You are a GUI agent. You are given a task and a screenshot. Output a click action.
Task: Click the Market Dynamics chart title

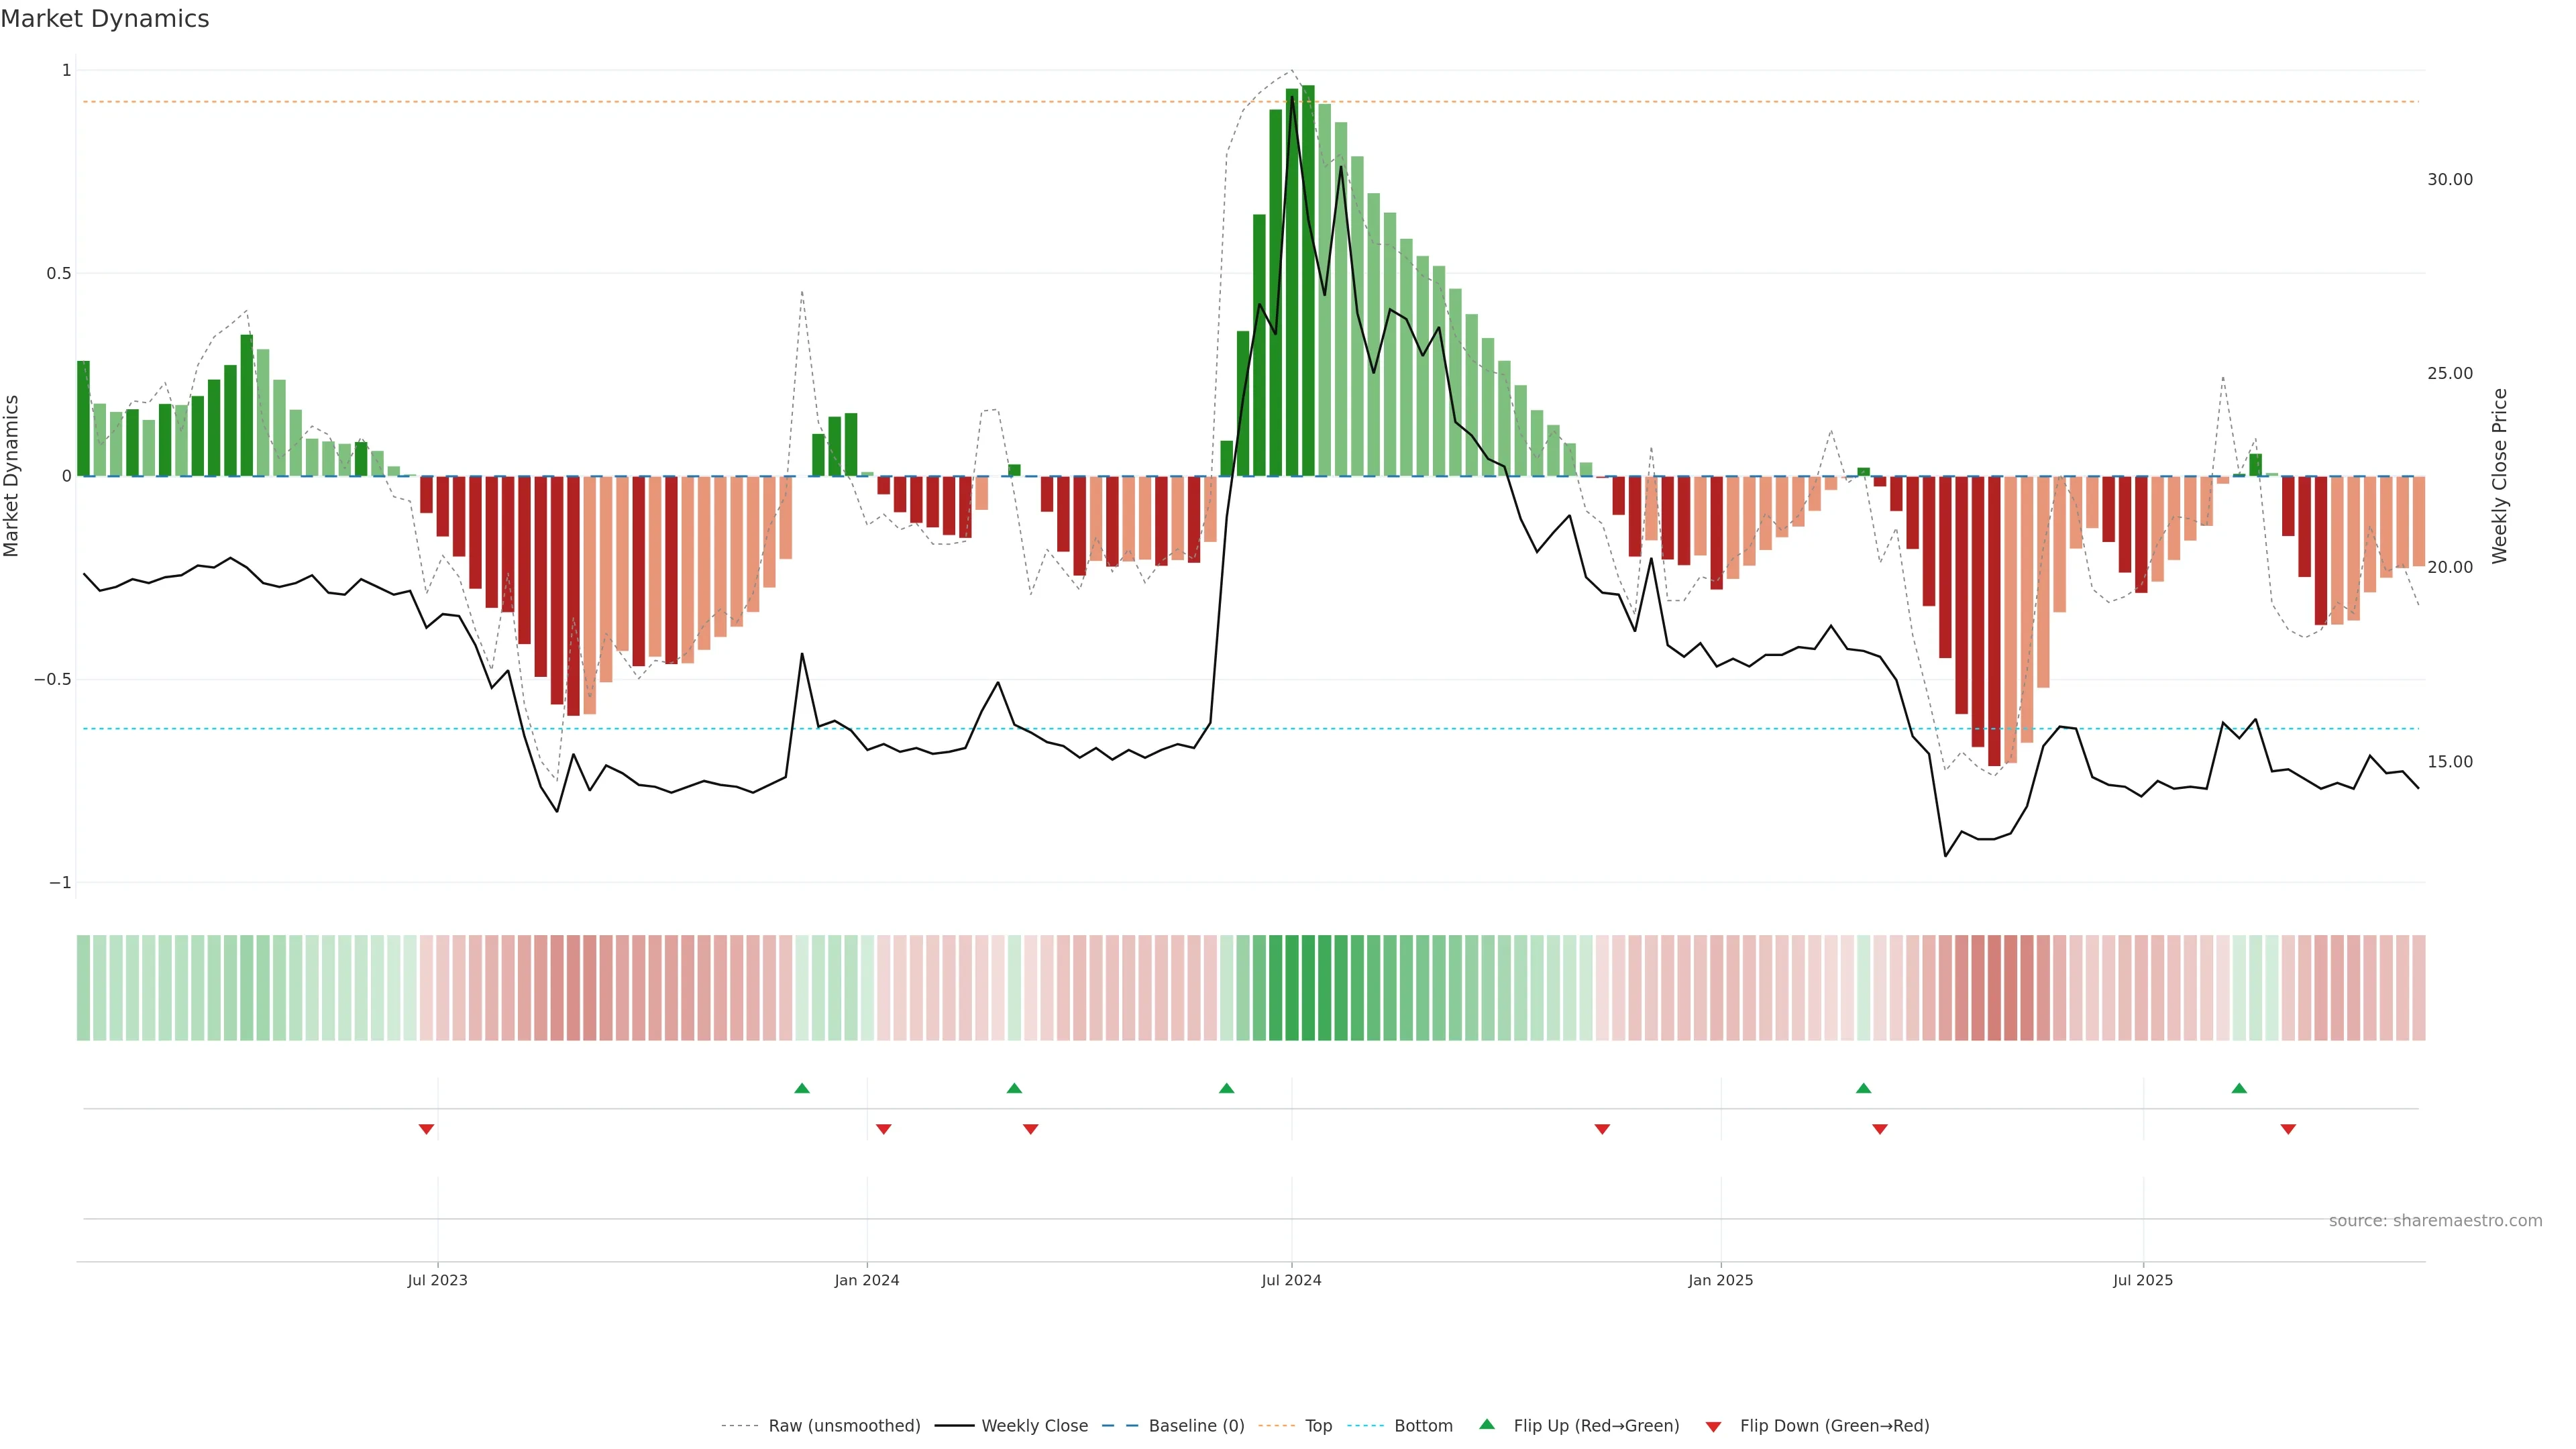tap(105, 19)
